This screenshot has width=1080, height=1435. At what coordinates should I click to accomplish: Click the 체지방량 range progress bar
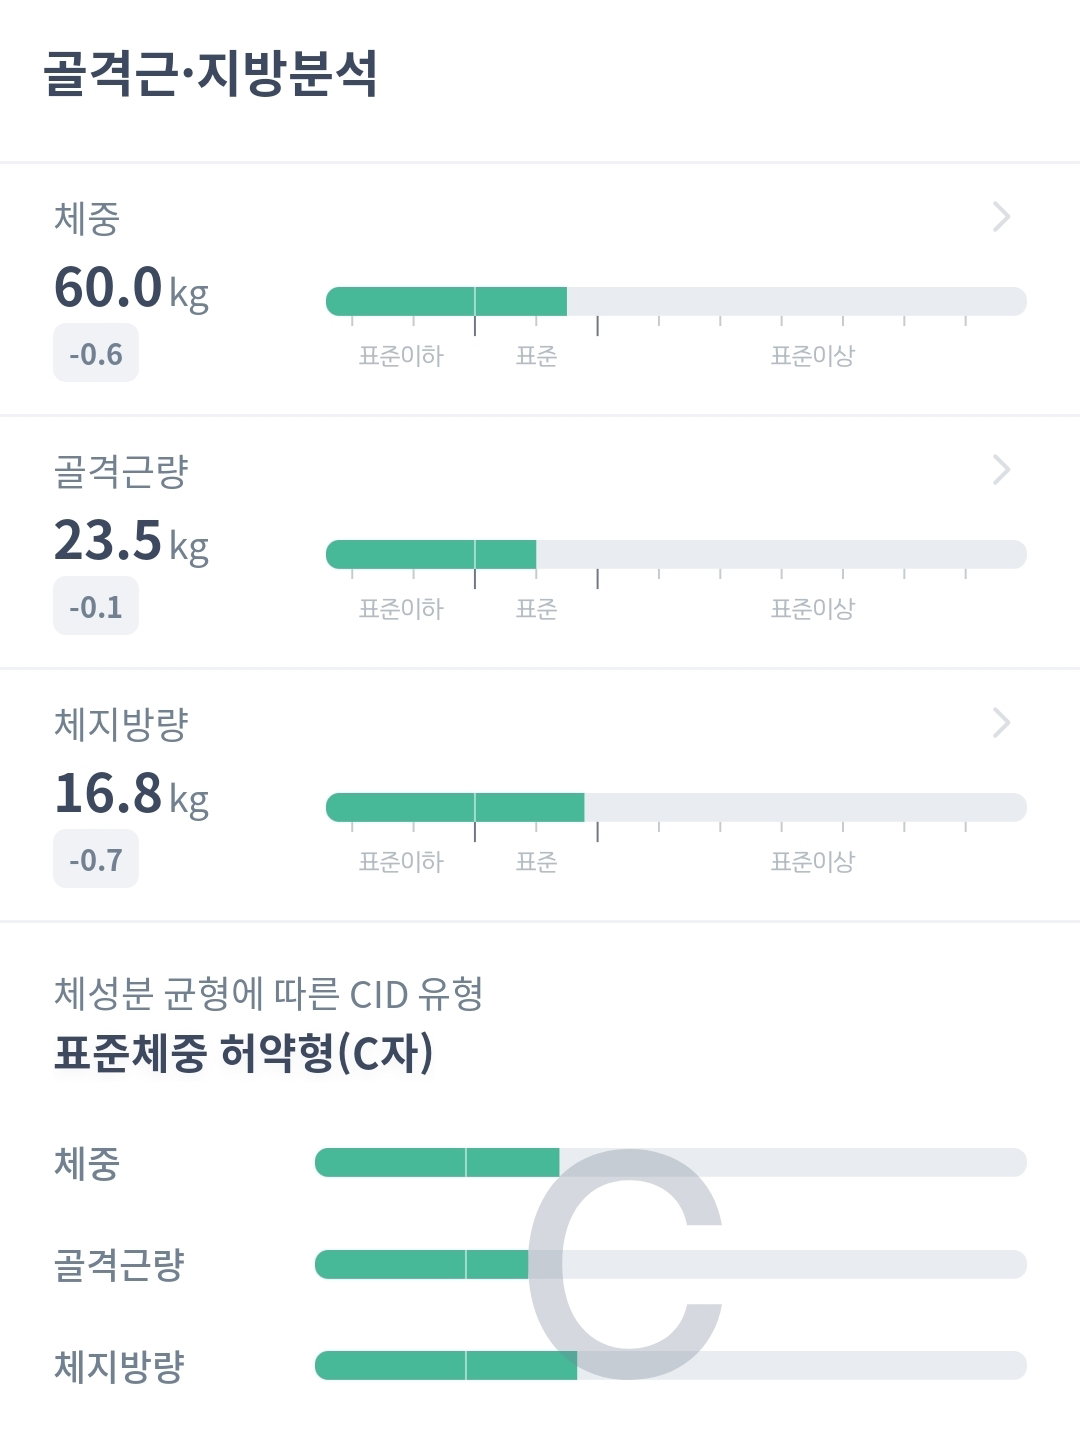pyautogui.click(x=676, y=807)
